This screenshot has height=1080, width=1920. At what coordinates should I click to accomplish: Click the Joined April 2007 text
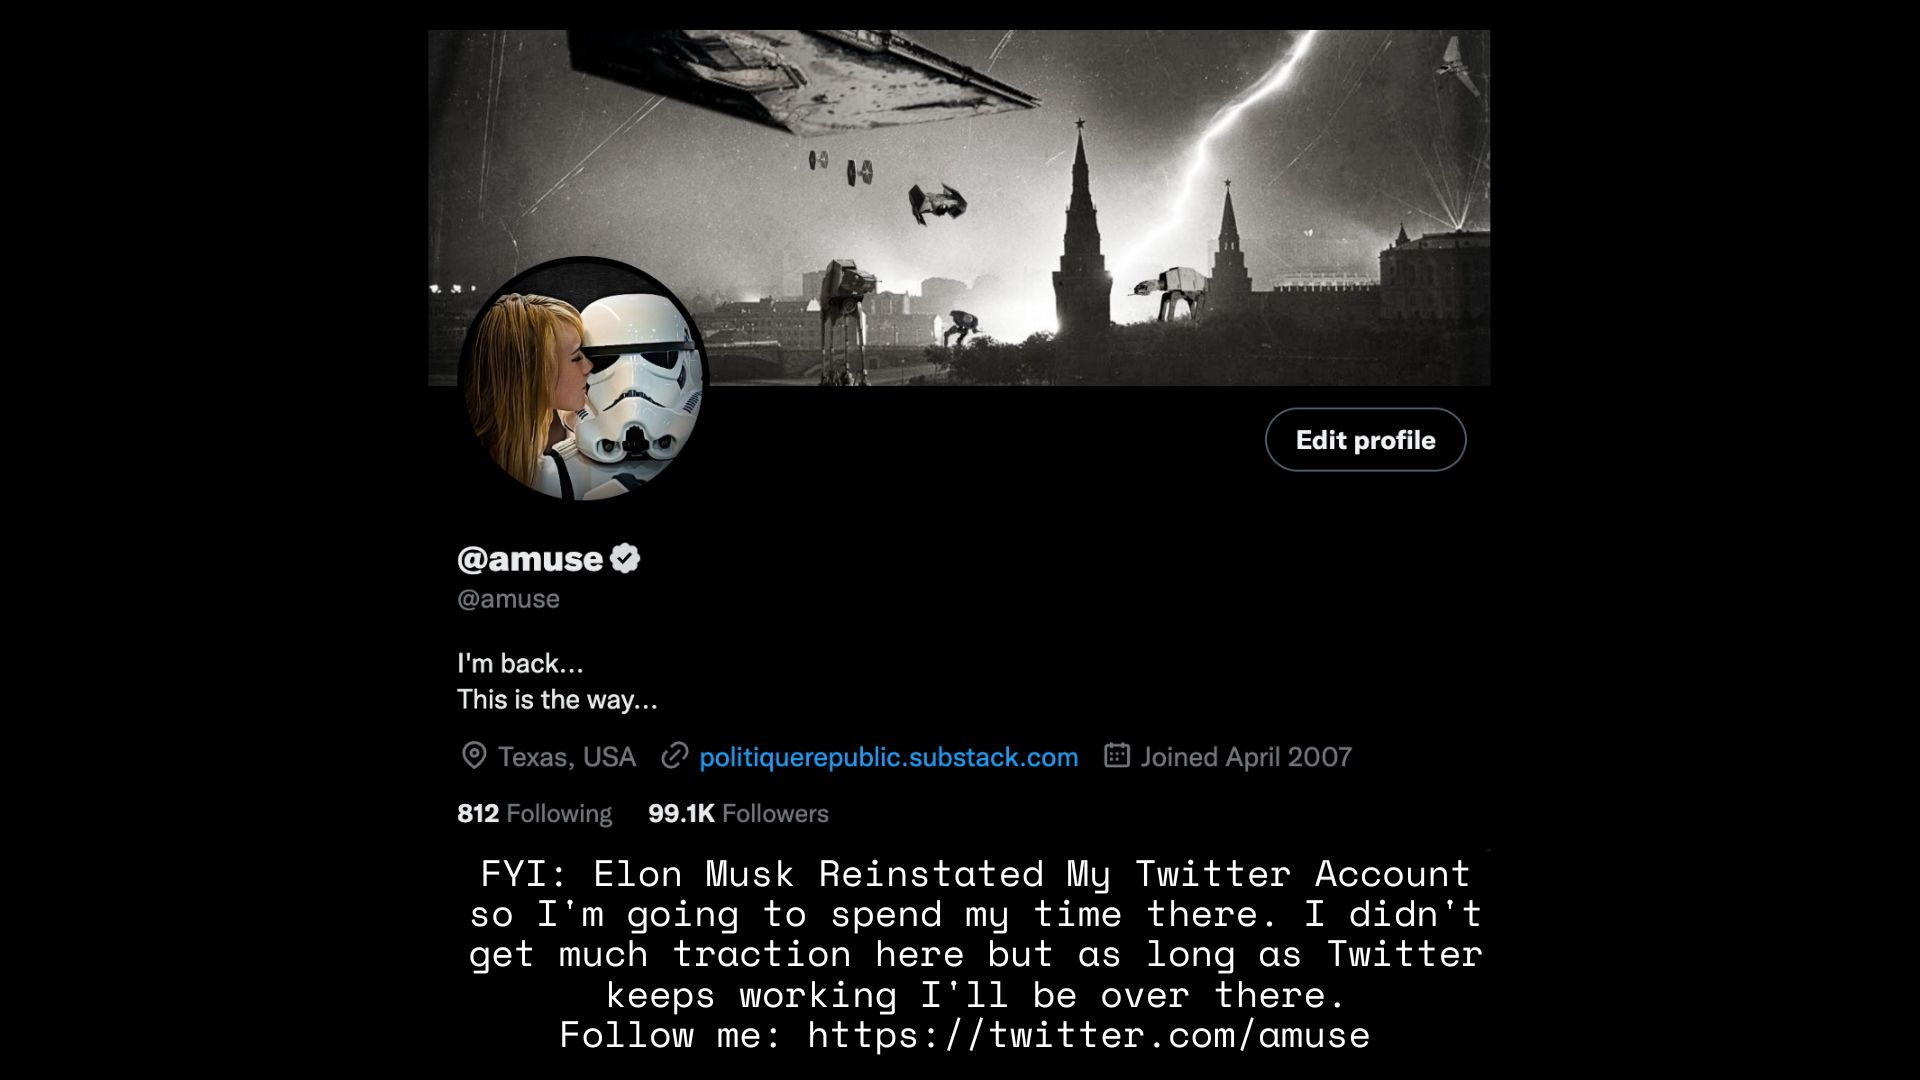(x=1246, y=757)
